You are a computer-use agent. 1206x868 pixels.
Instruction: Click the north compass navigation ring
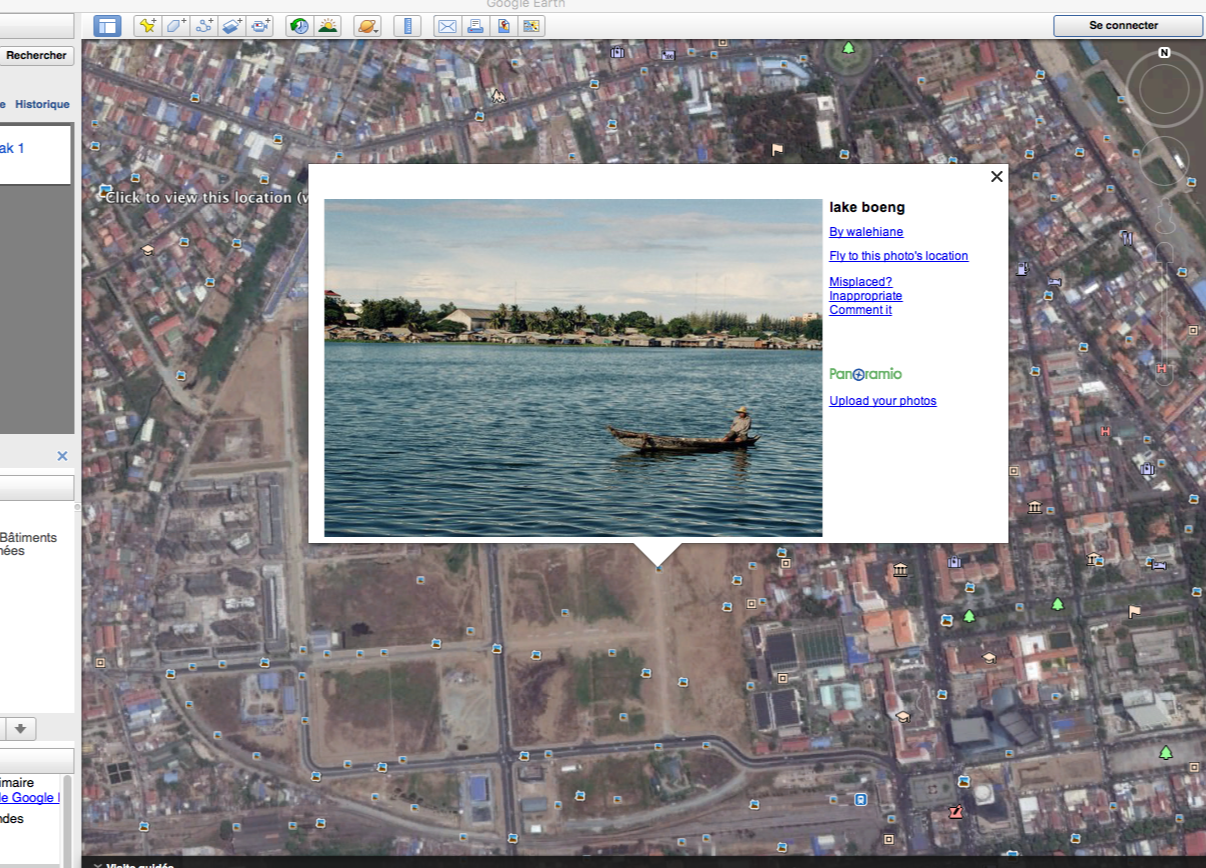(1164, 90)
